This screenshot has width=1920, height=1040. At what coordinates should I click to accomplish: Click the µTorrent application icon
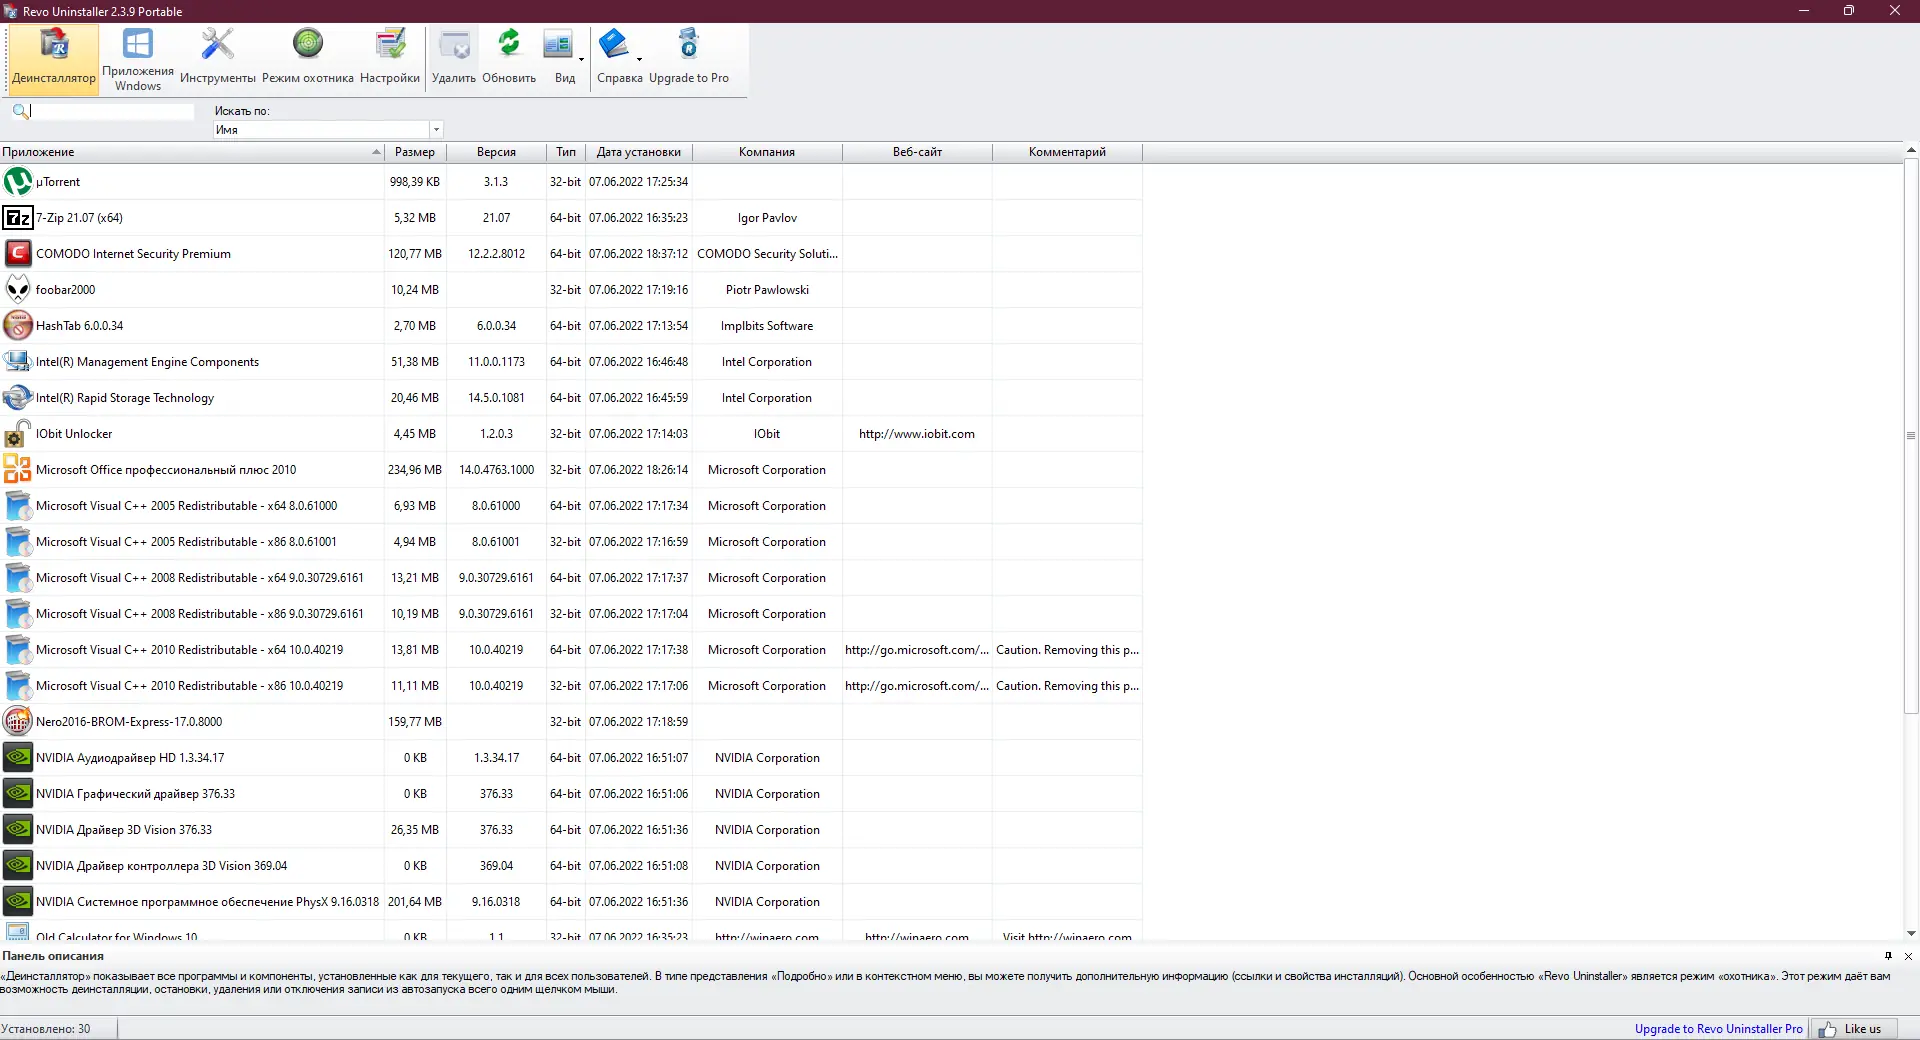[x=18, y=182]
